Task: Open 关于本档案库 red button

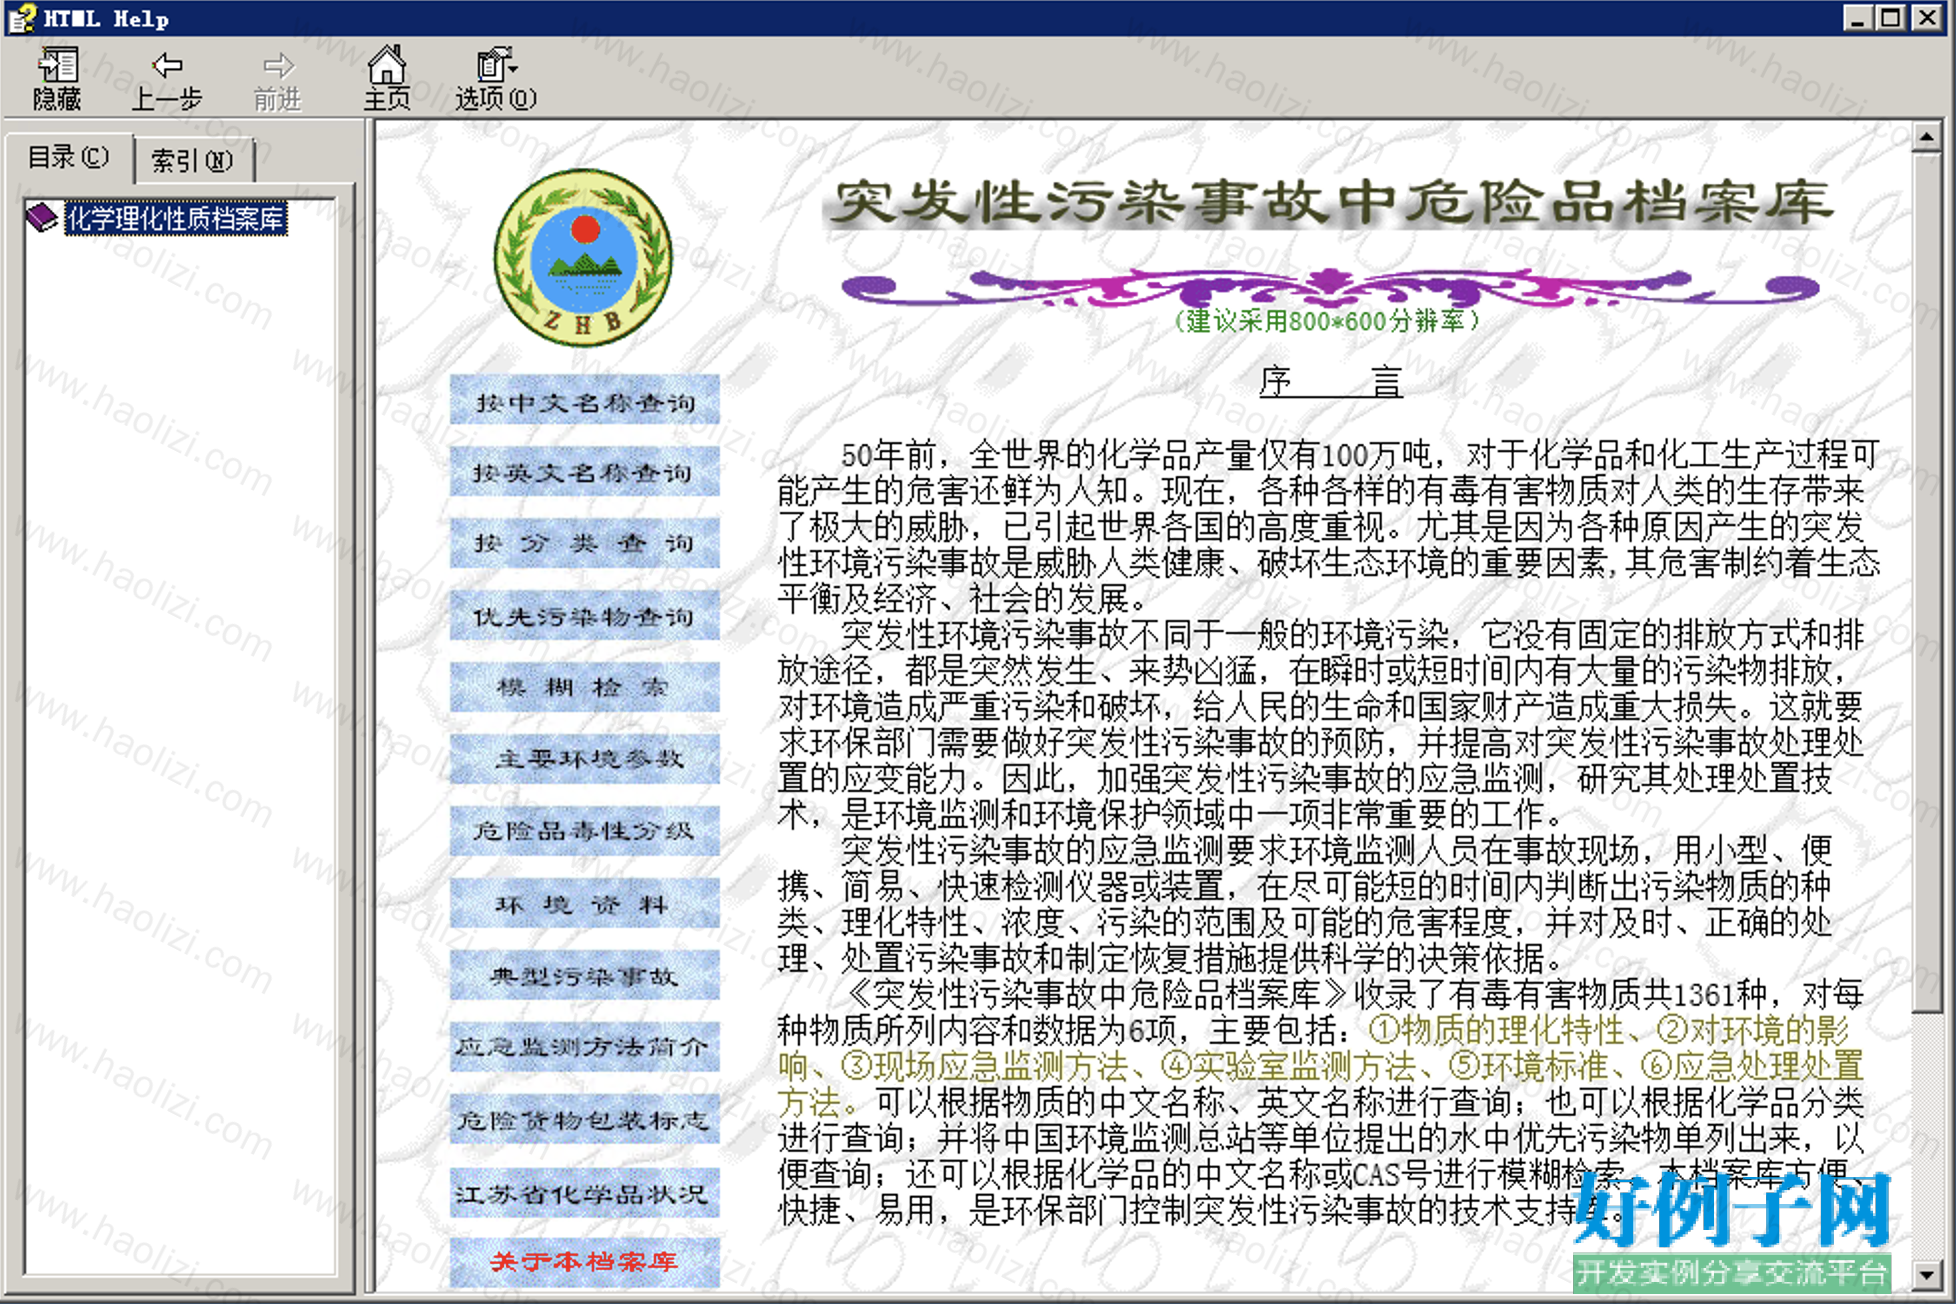Action: coord(585,1262)
